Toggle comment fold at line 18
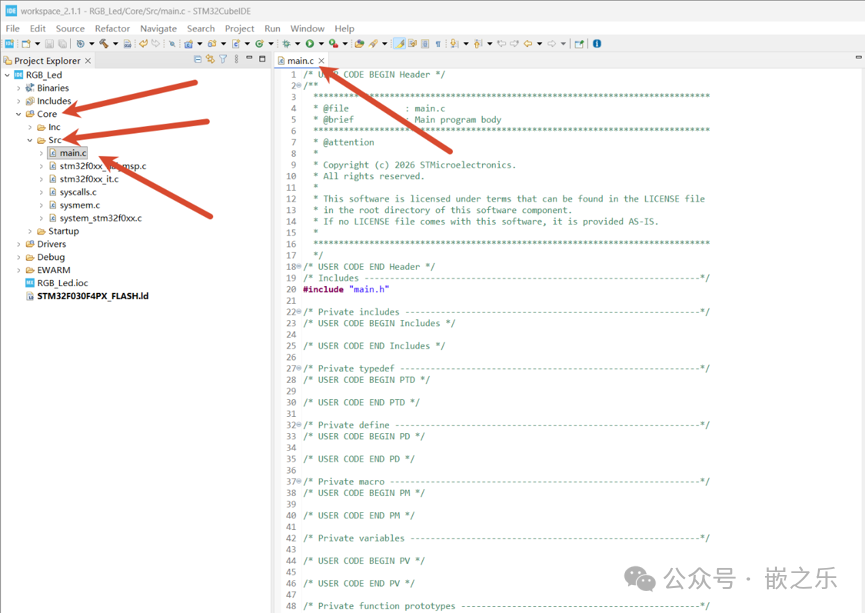This screenshot has height=613, width=865. [x=299, y=266]
